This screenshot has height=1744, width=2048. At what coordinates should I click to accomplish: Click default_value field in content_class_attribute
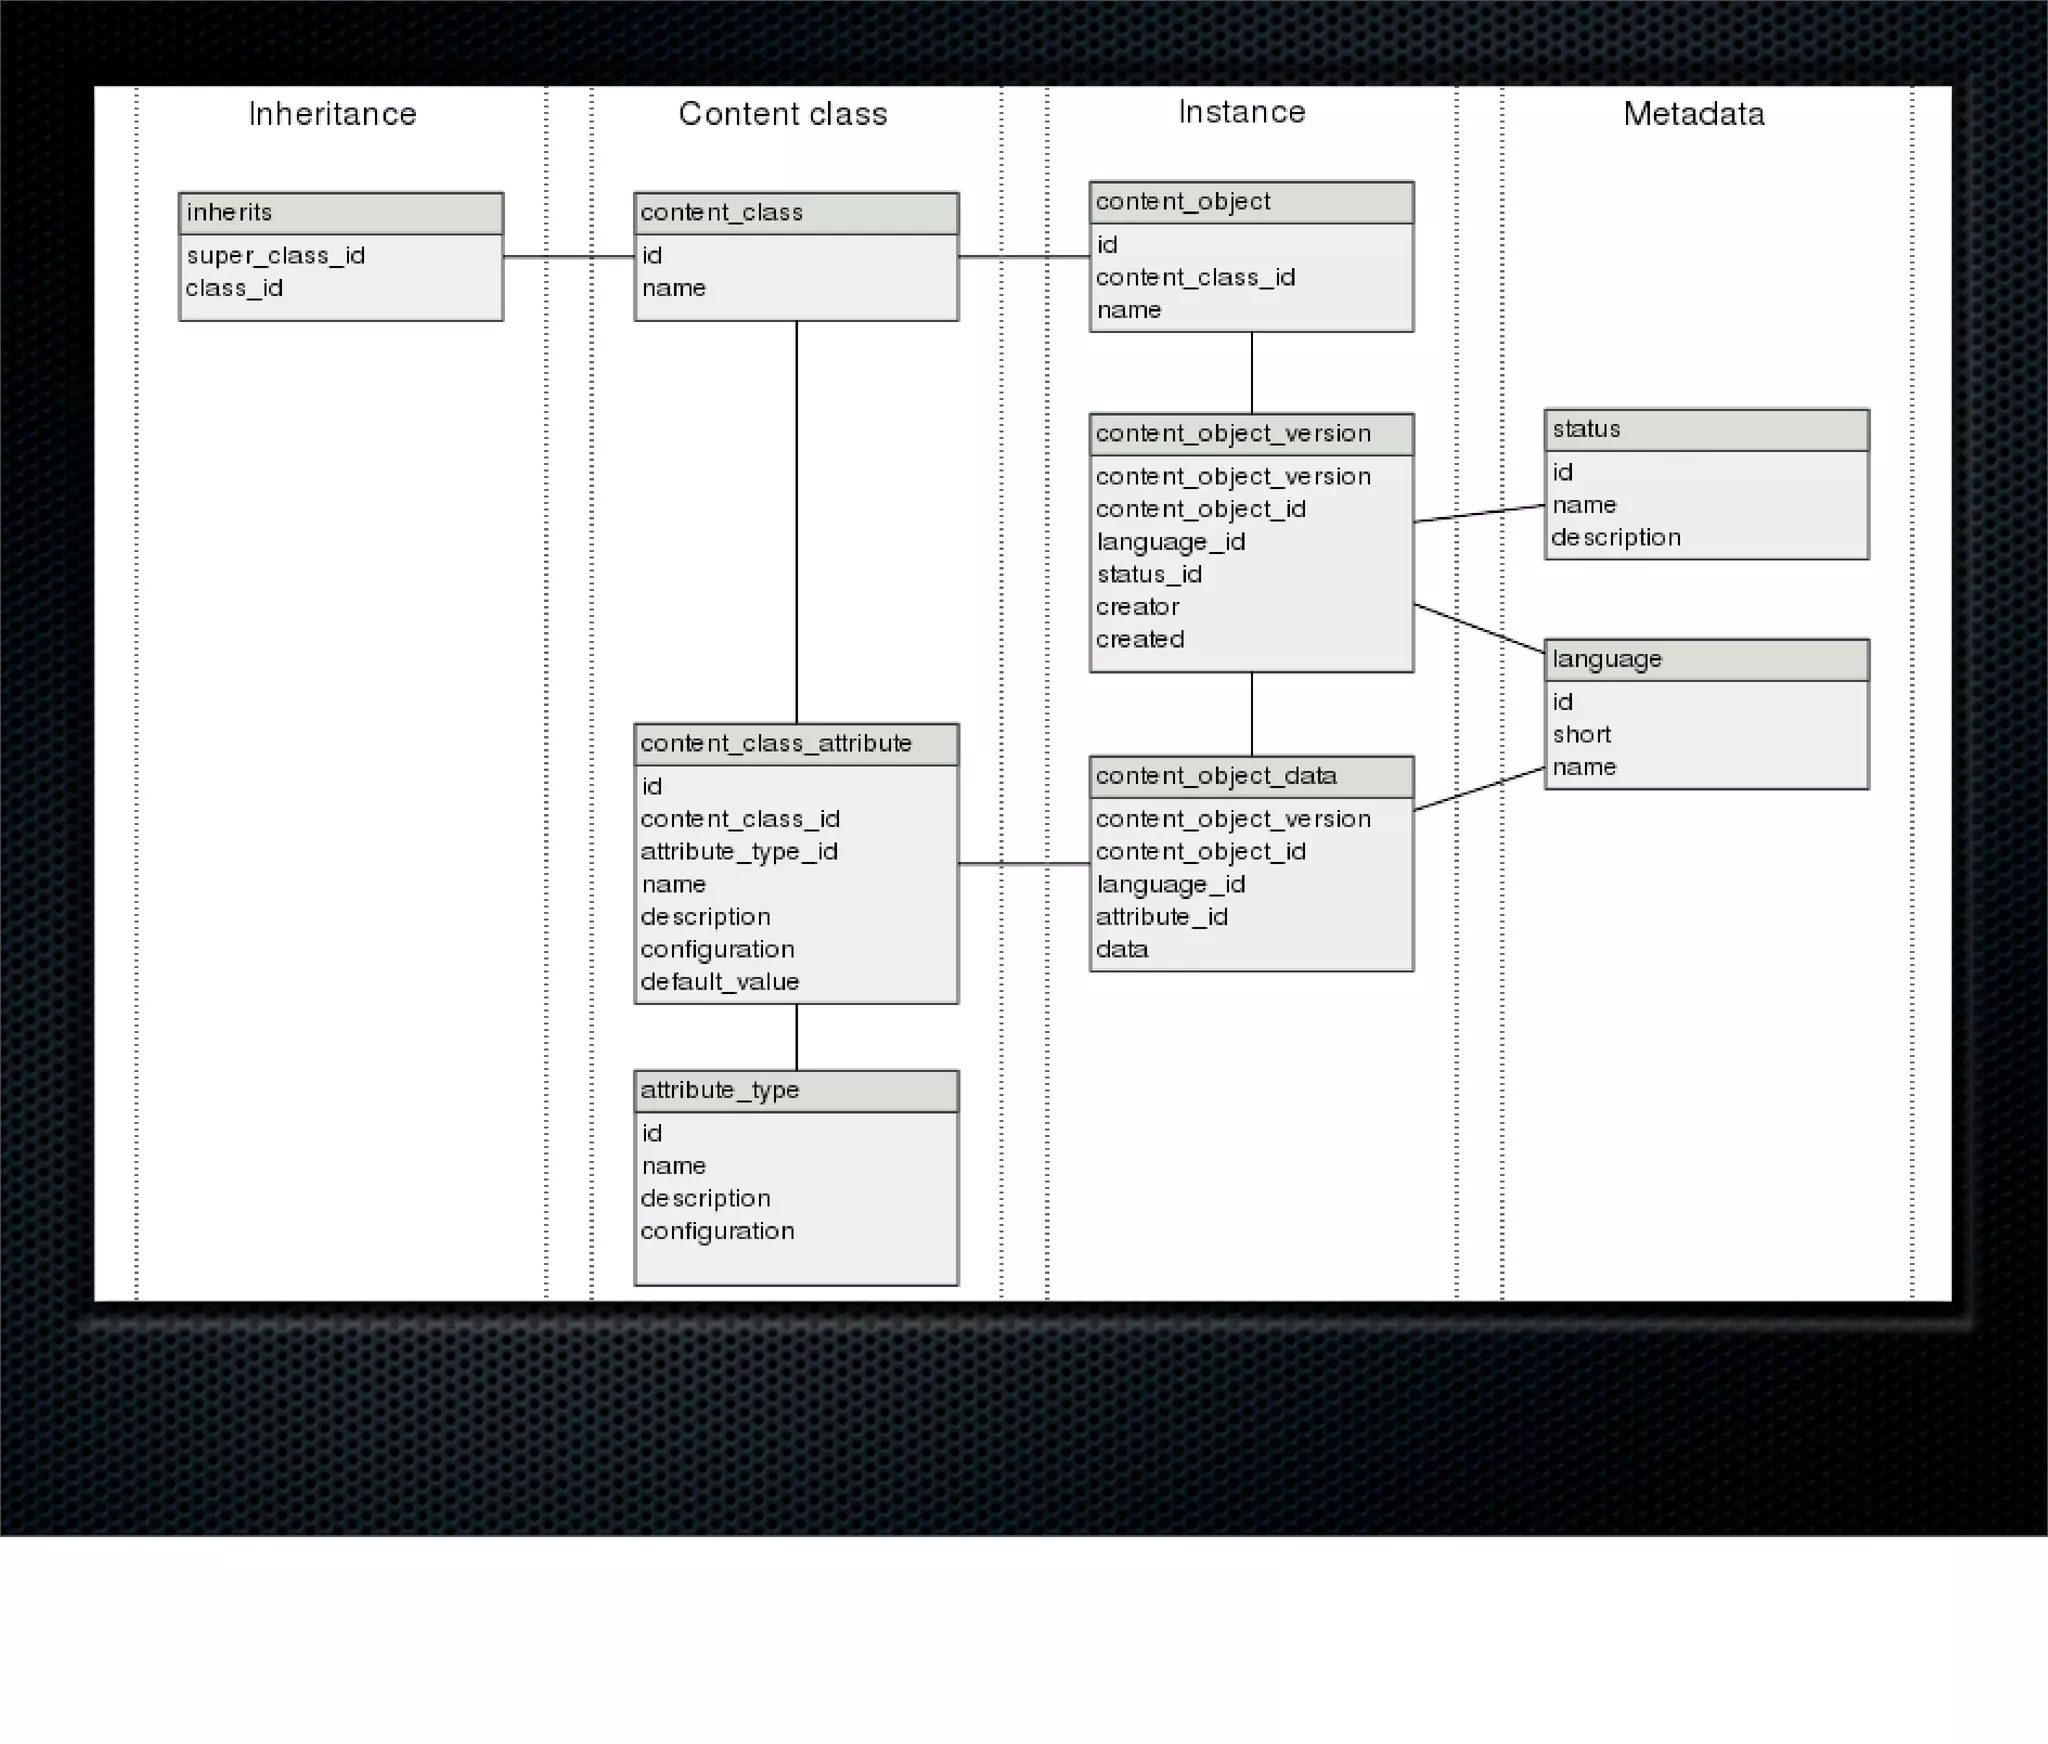point(719,982)
